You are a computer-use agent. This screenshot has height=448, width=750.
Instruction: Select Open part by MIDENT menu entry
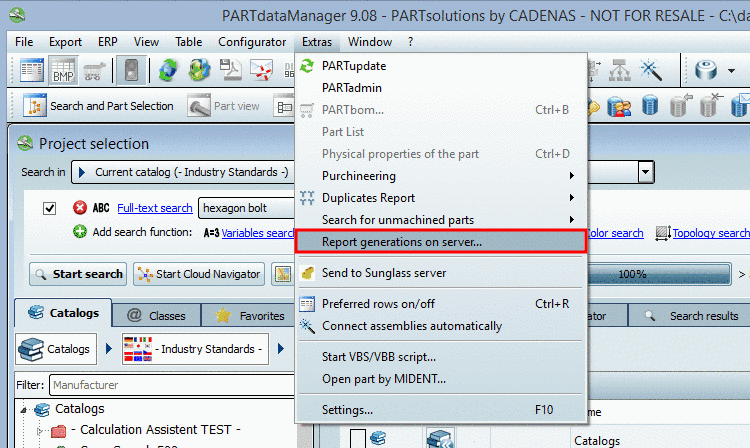click(x=441, y=379)
